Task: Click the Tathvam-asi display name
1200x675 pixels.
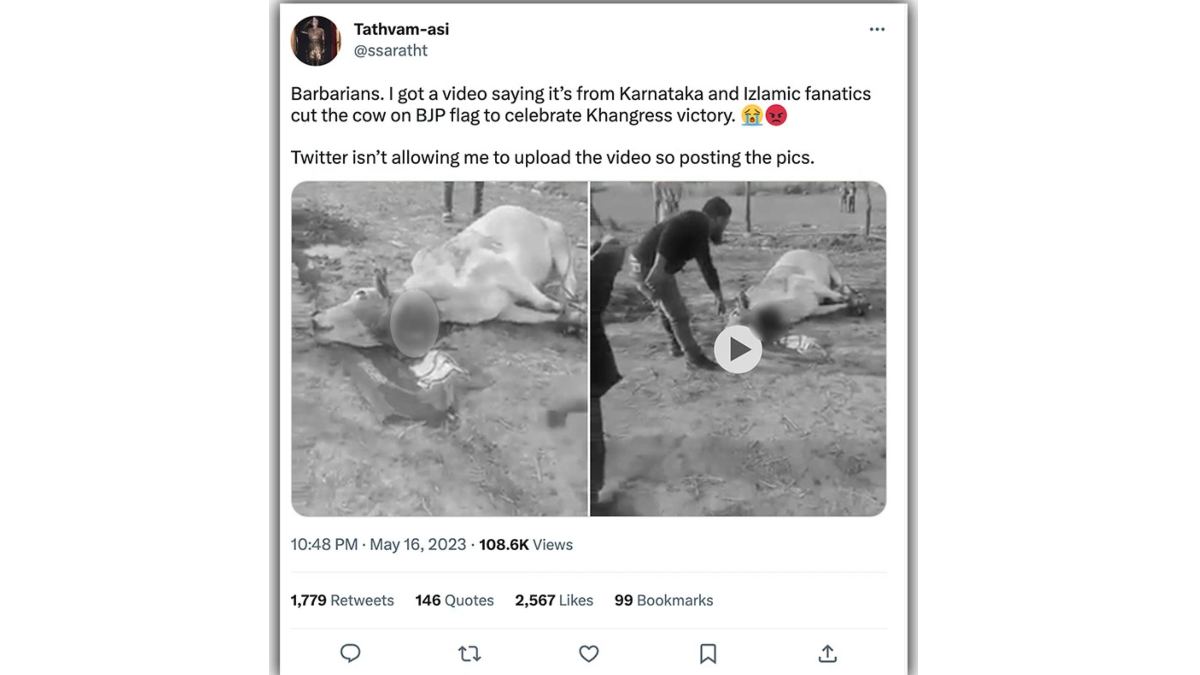Action: (x=401, y=28)
